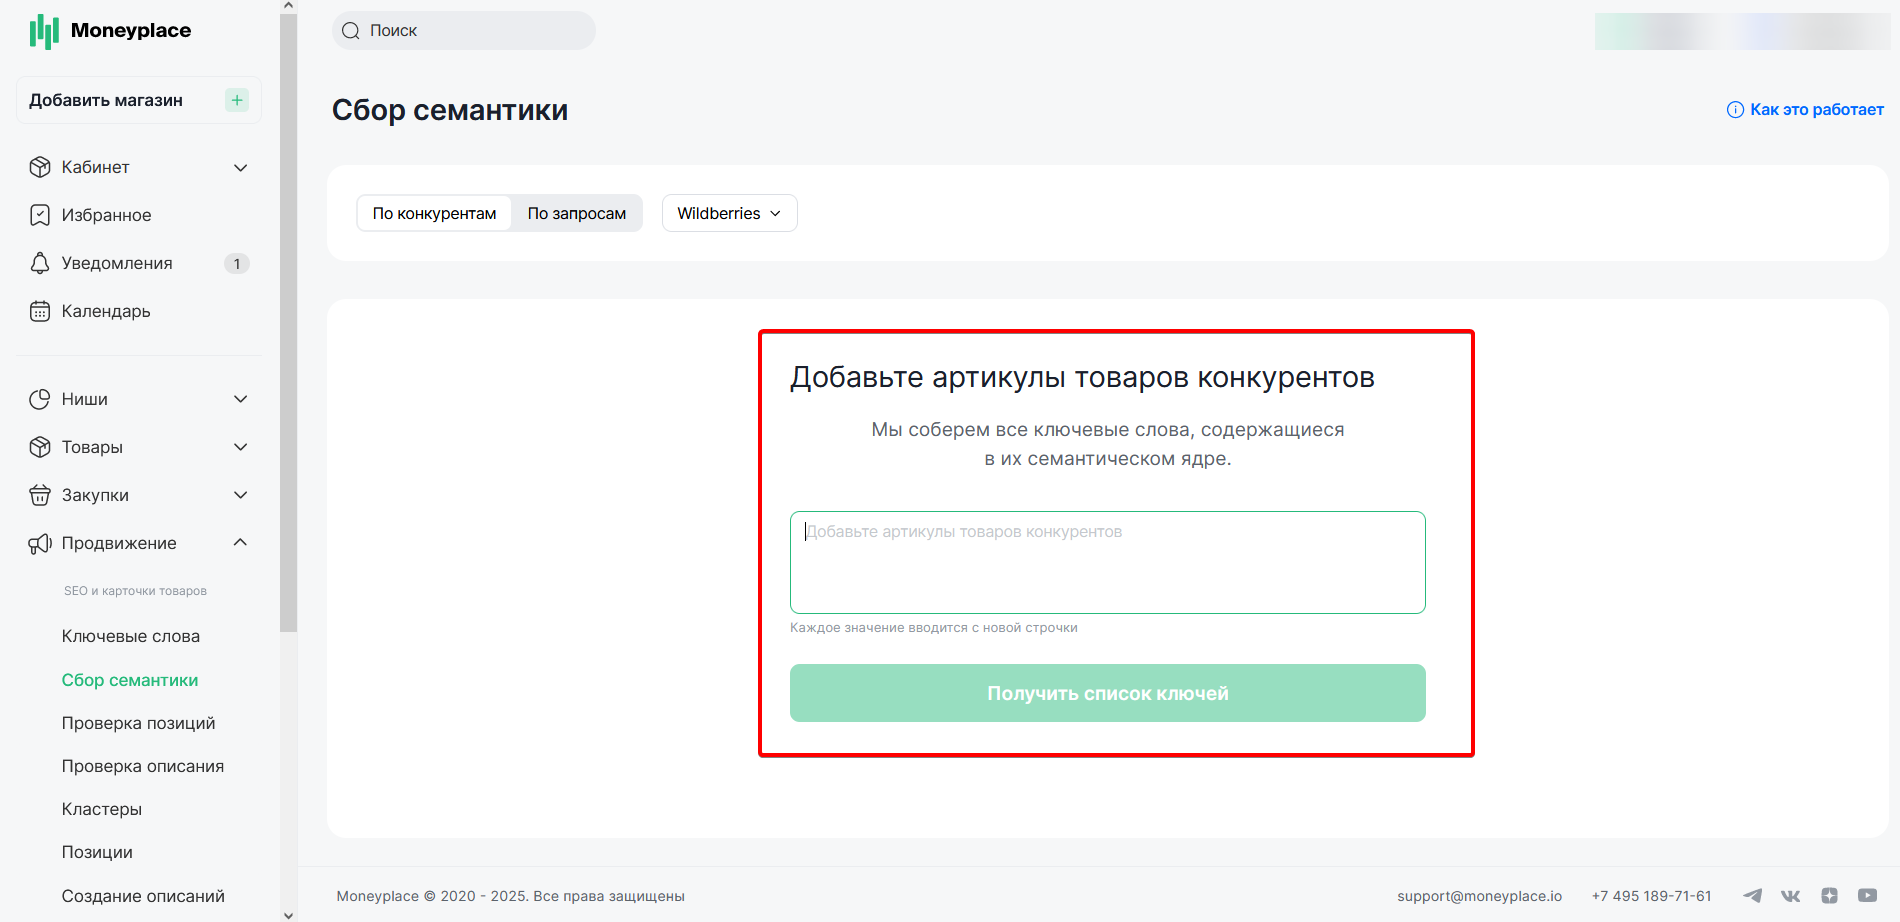Click the Закупки basket icon
Image resolution: width=1900 pixels, height=922 pixels.
pos(40,495)
